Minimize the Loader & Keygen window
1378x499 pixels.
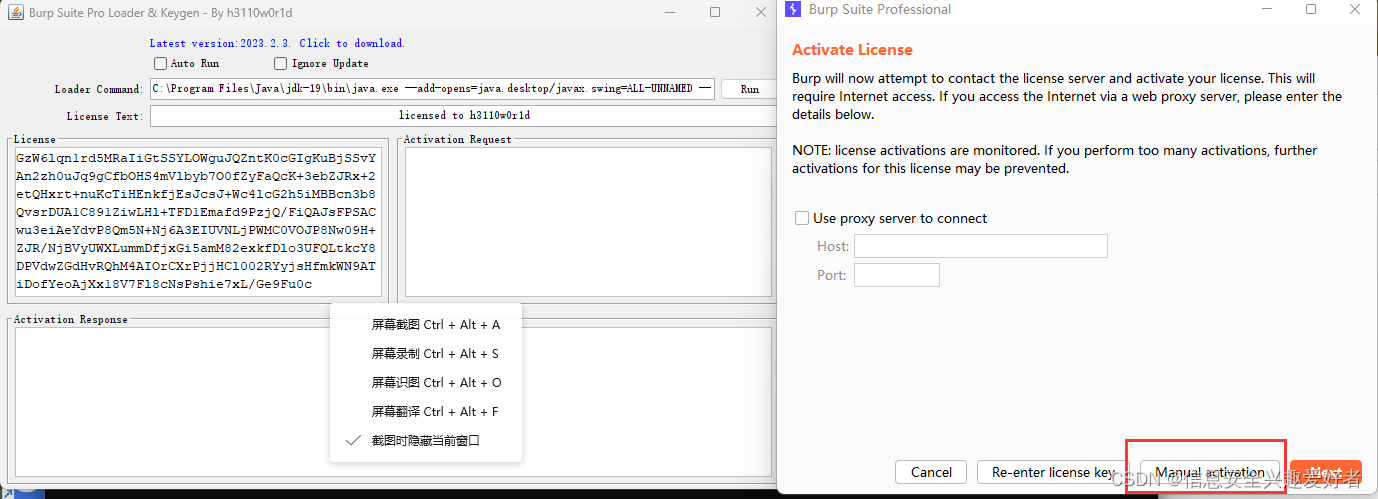(x=672, y=12)
